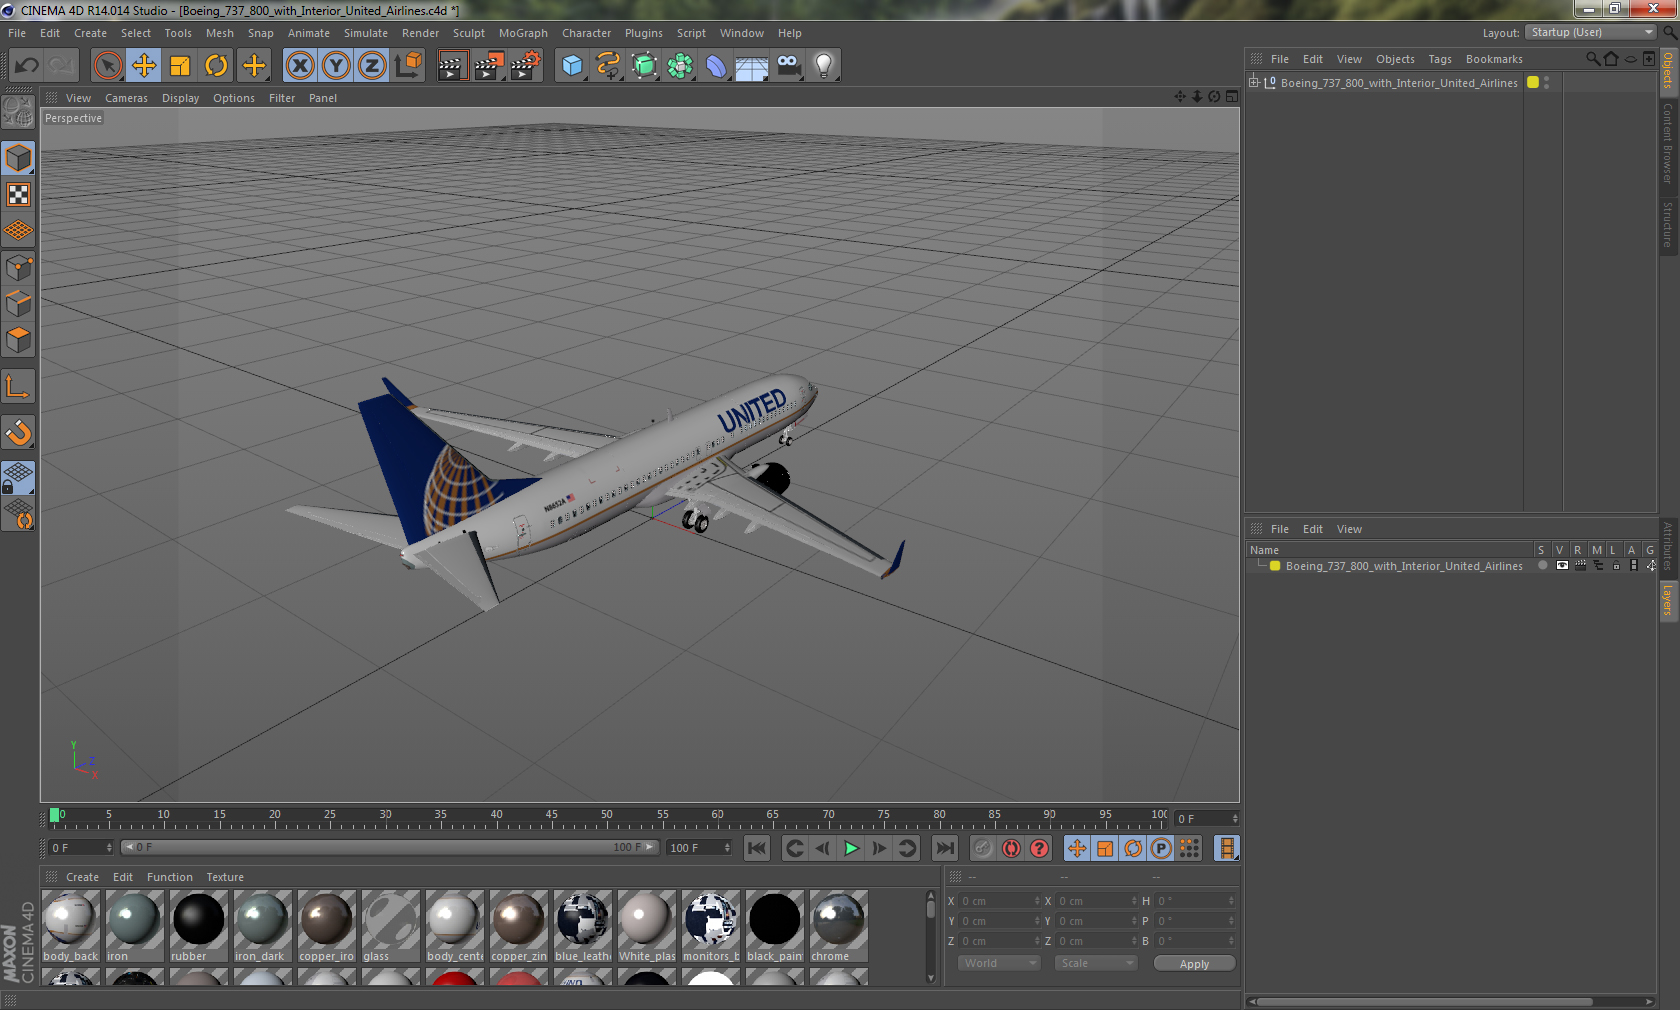1680x1010 pixels.
Task: Toggle position keyframe recording icon
Action: [x=1077, y=848]
